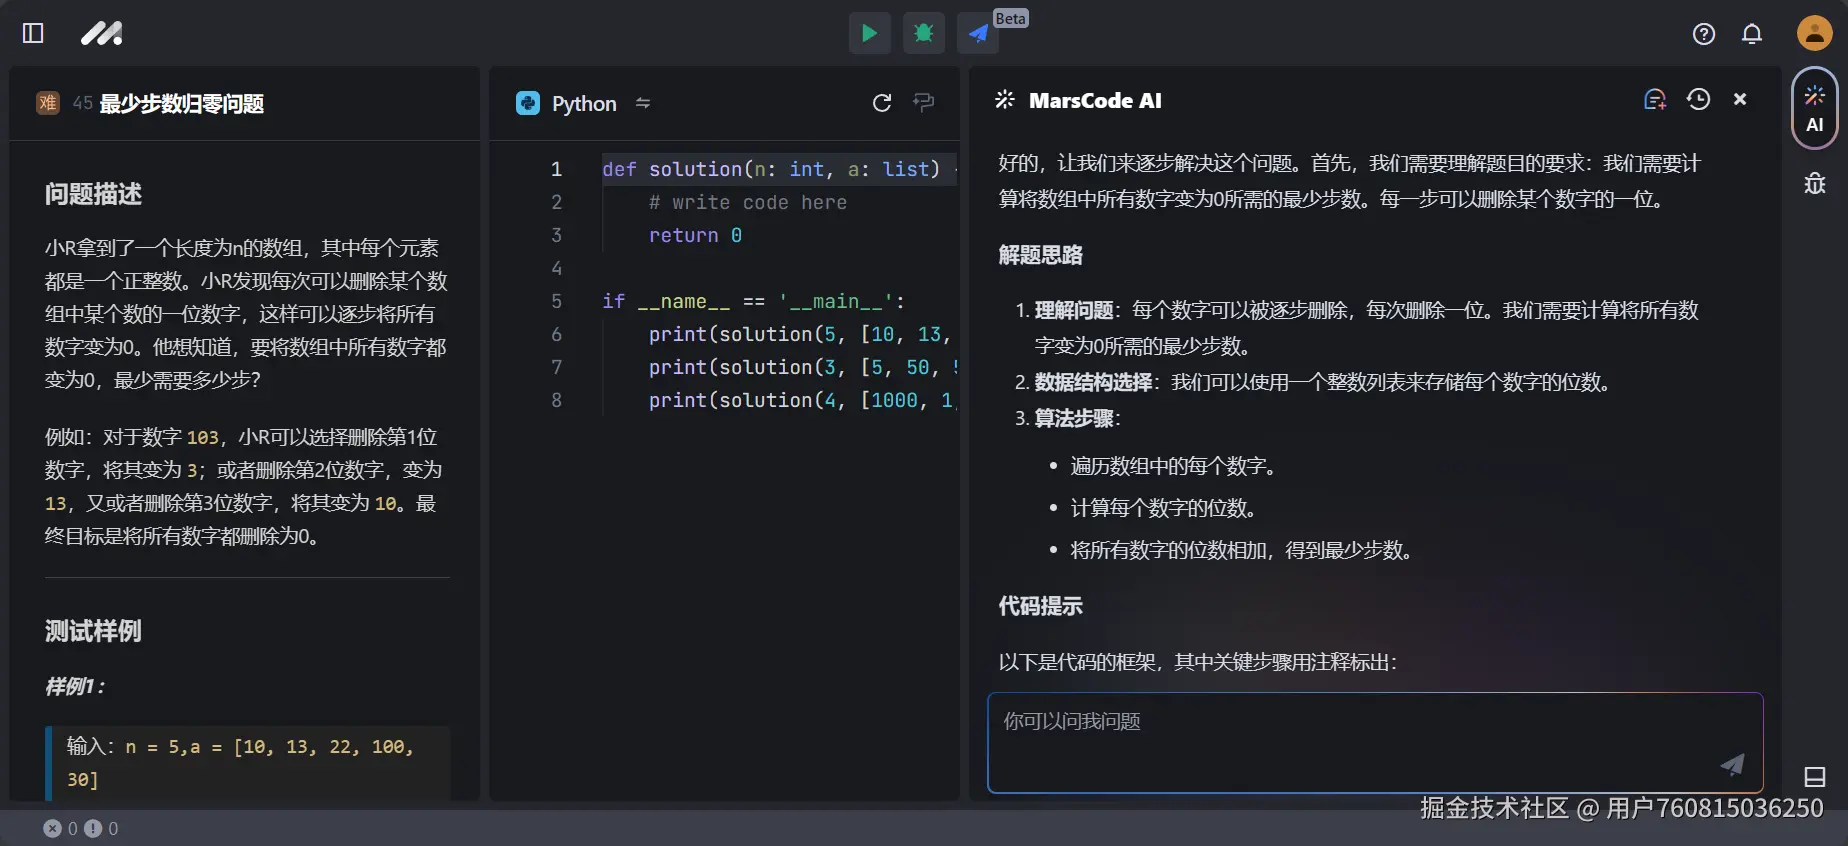This screenshot has width=1848, height=846.
Task: Open notifications bell
Action: (x=1752, y=34)
